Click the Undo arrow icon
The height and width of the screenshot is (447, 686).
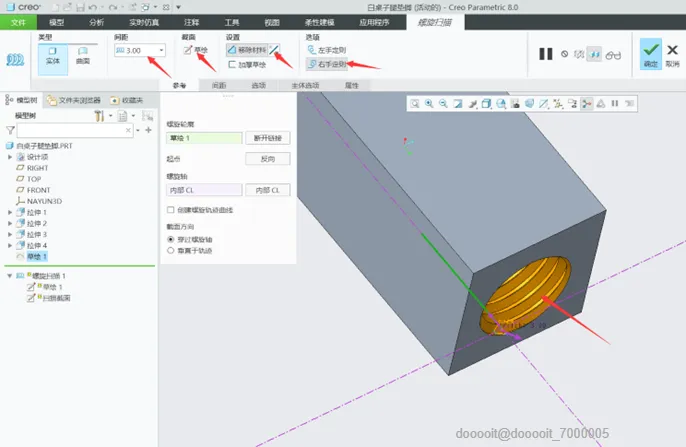point(92,7)
